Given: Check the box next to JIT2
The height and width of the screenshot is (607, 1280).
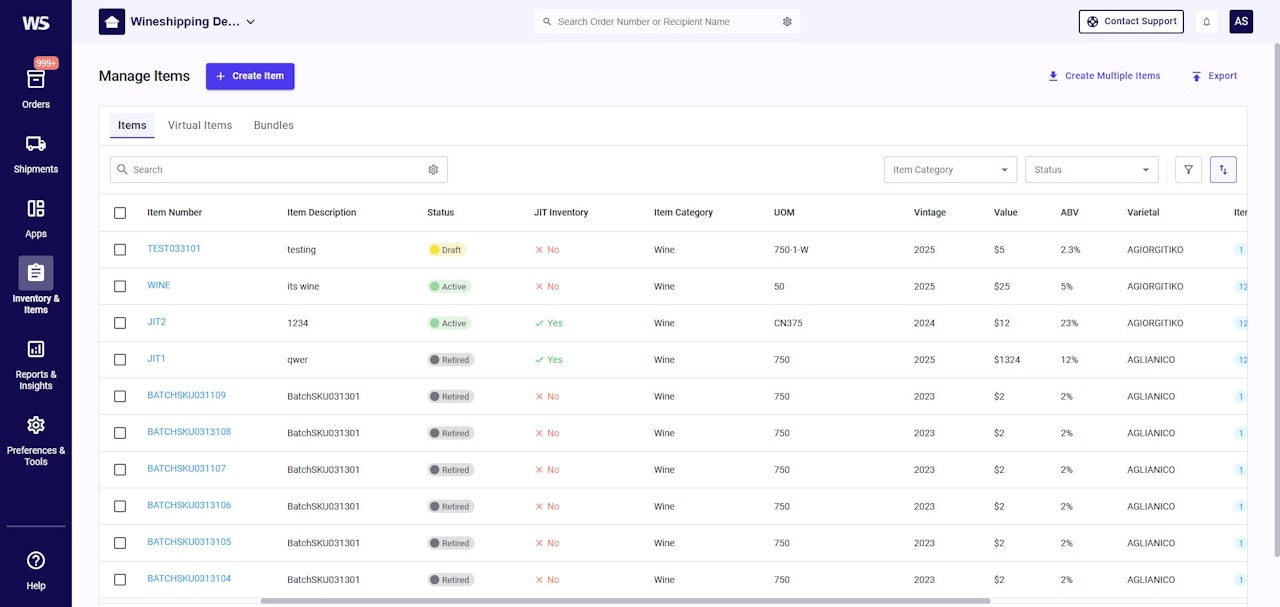Looking at the screenshot, I should [x=120, y=323].
